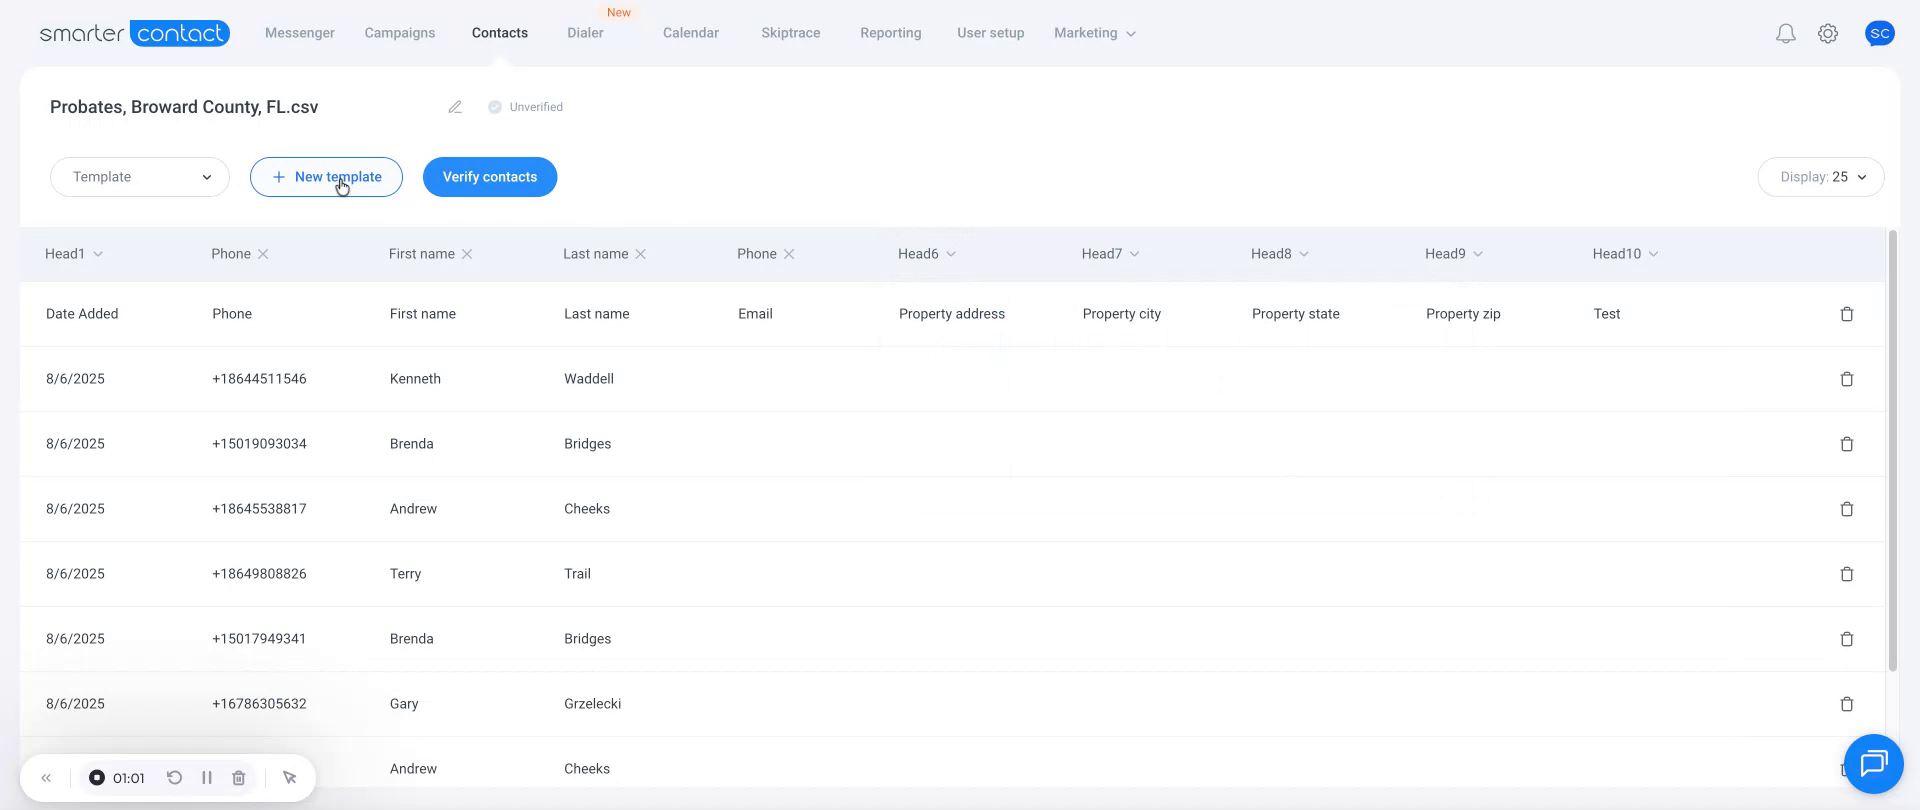Open the notifications bell
Viewport: 1920px width, 810px height.
coord(1785,34)
